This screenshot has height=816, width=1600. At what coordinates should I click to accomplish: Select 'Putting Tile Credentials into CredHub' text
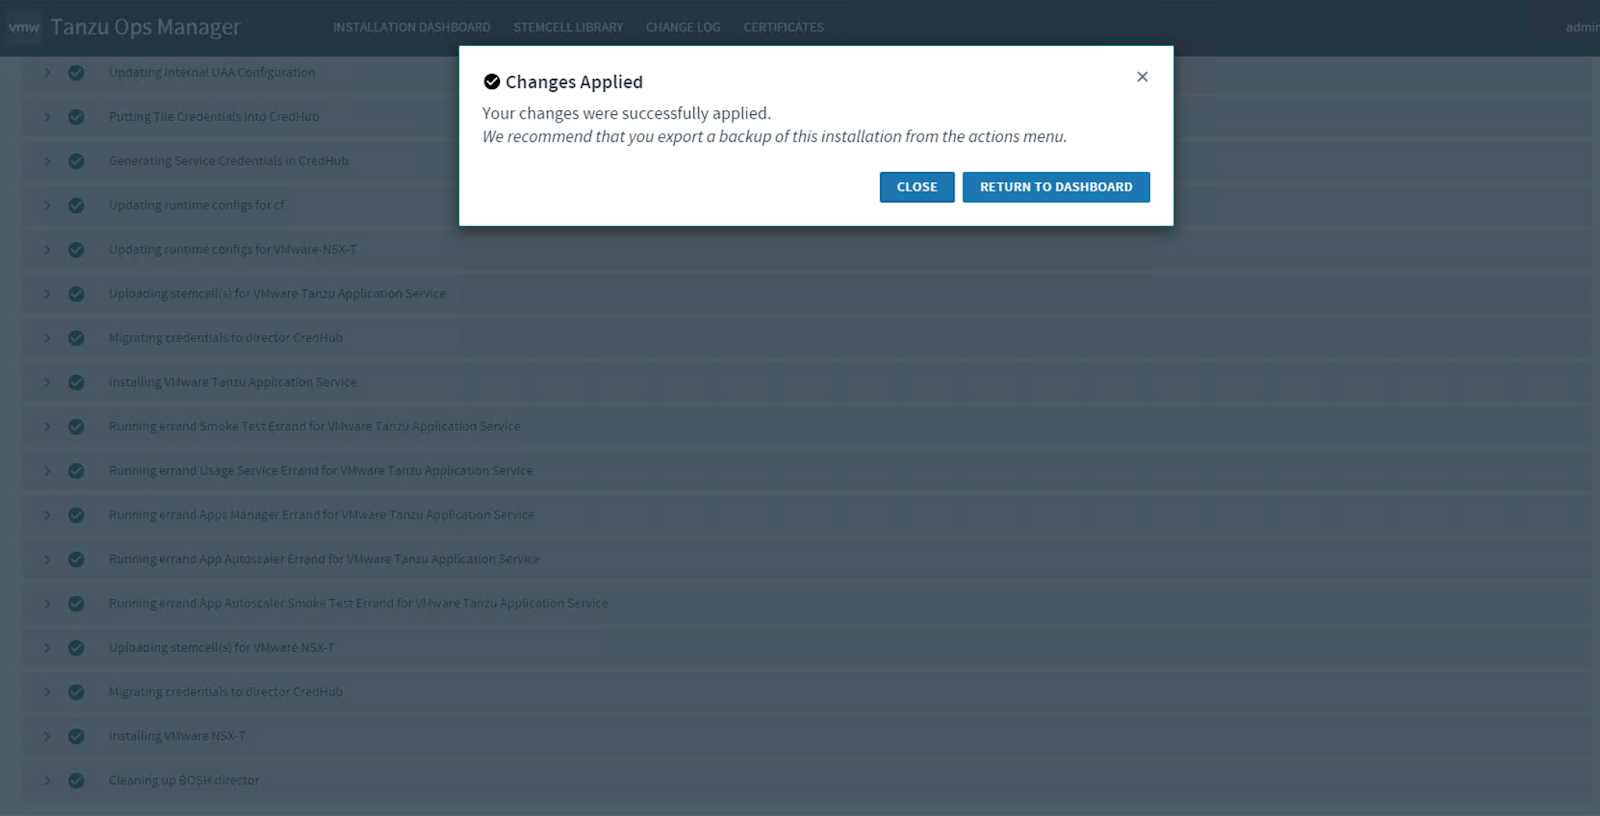(x=214, y=117)
